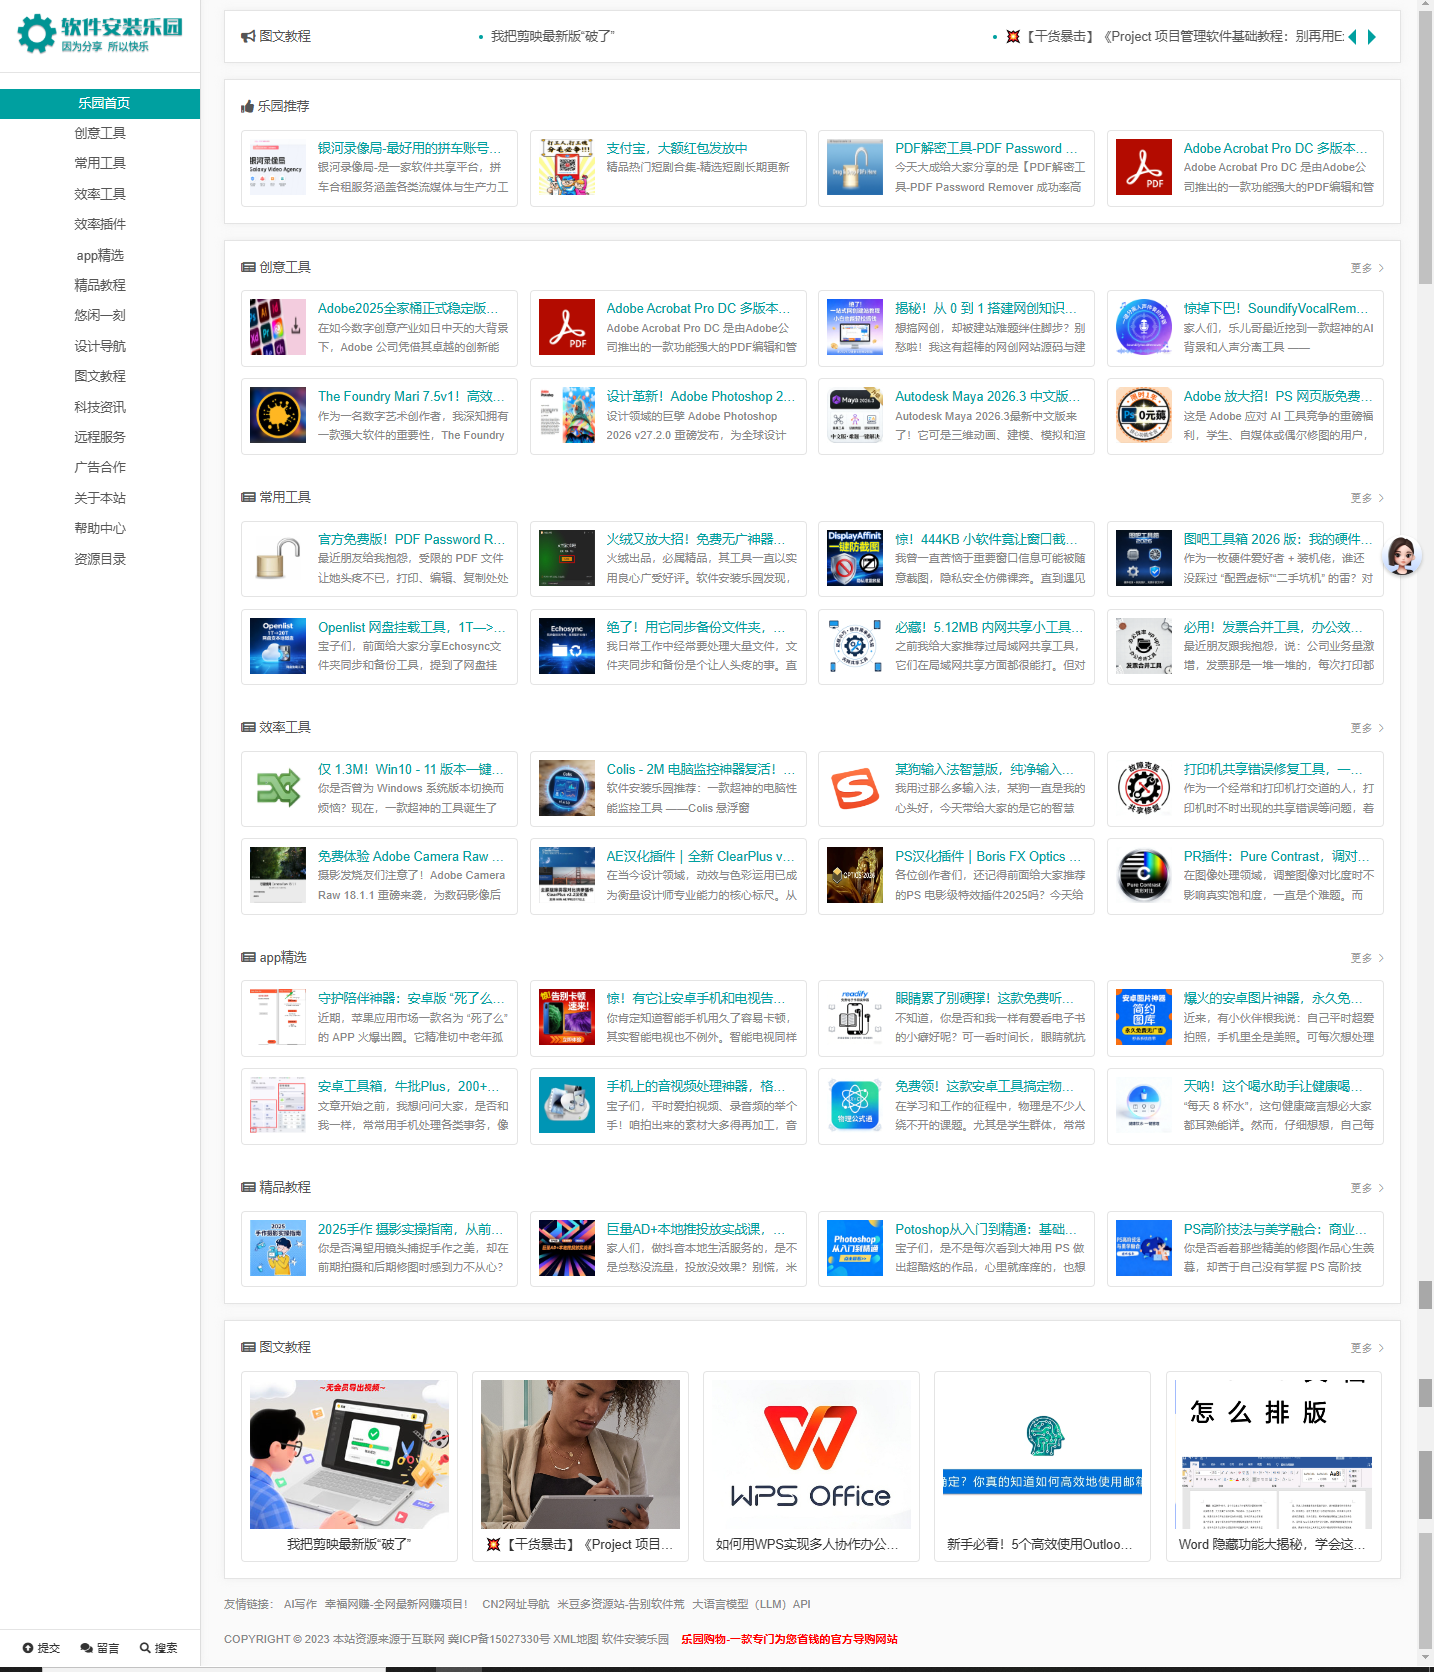The image size is (1434, 1672).
Task: Click the orange Sogou S input method icon
Action: [855, 788]
